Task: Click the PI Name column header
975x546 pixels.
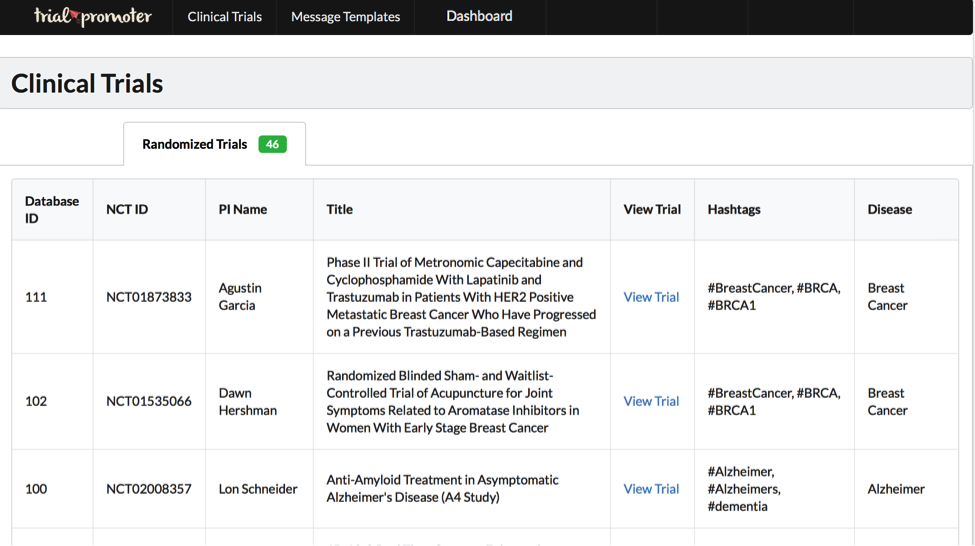Action: [x=242, y=209]
